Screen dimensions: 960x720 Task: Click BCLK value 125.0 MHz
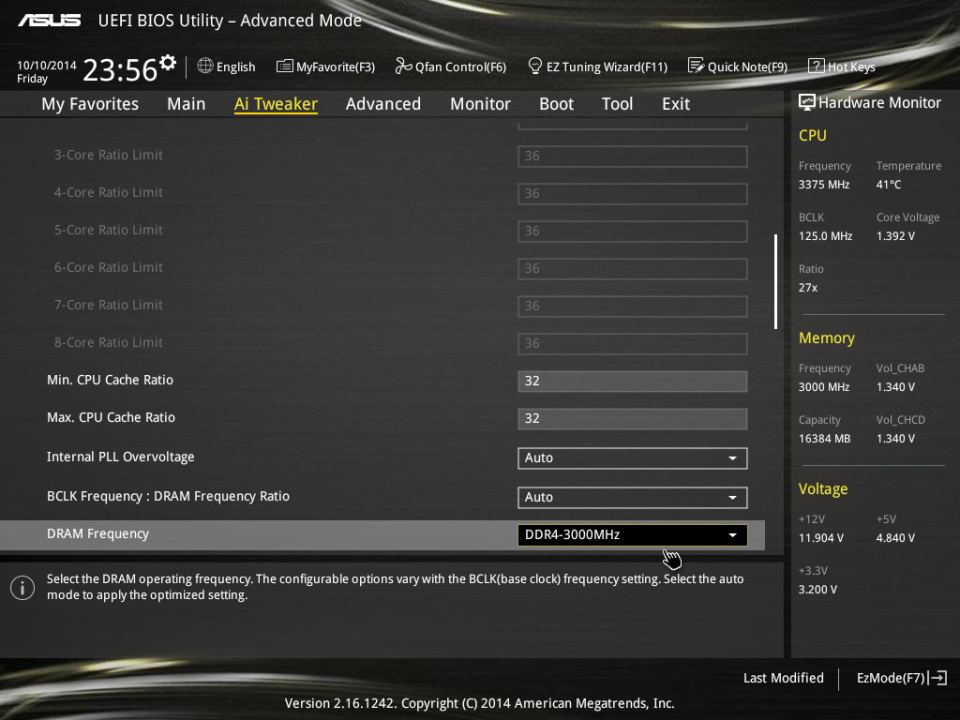point(825,236)
